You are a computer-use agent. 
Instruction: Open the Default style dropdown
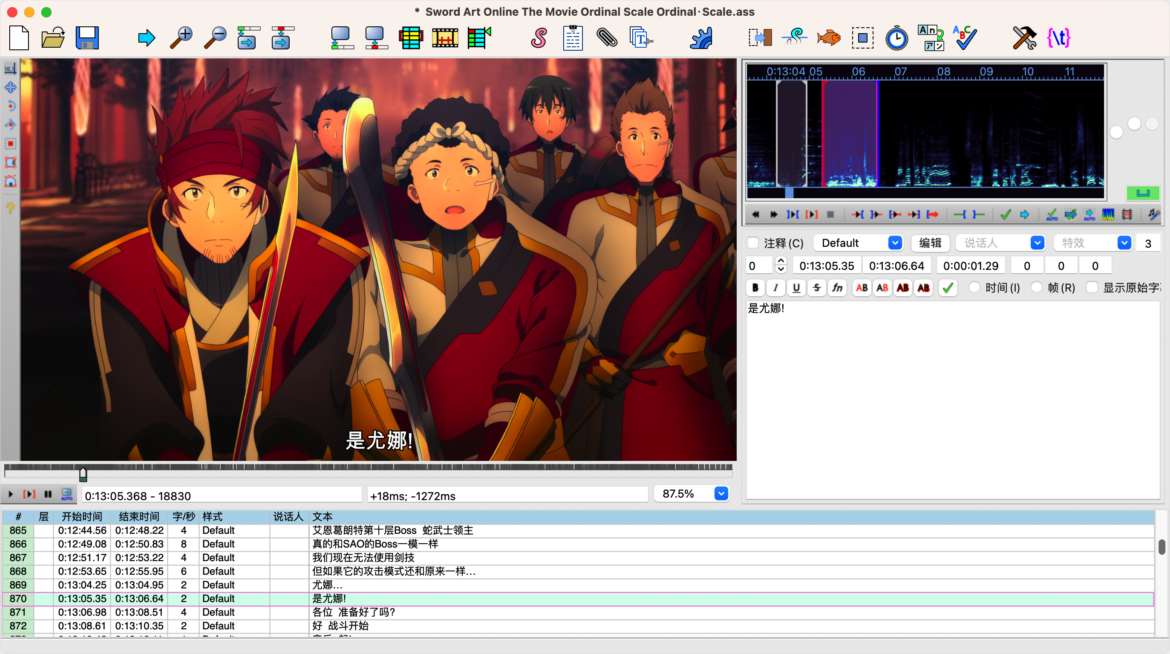point(859,243)
